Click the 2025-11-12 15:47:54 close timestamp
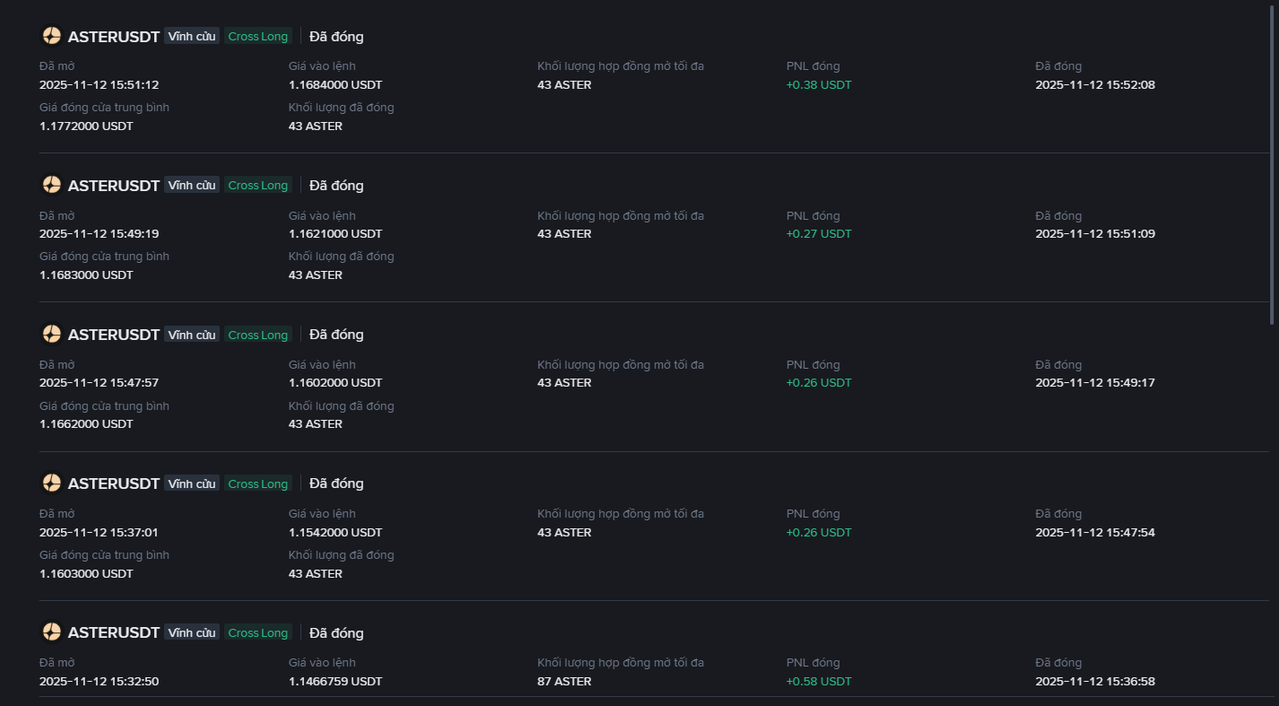The image size is (1279, 706). pos(1095,533)
